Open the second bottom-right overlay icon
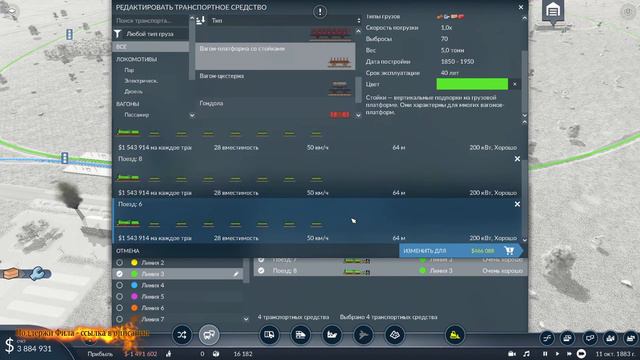 [x=567, y=338]
